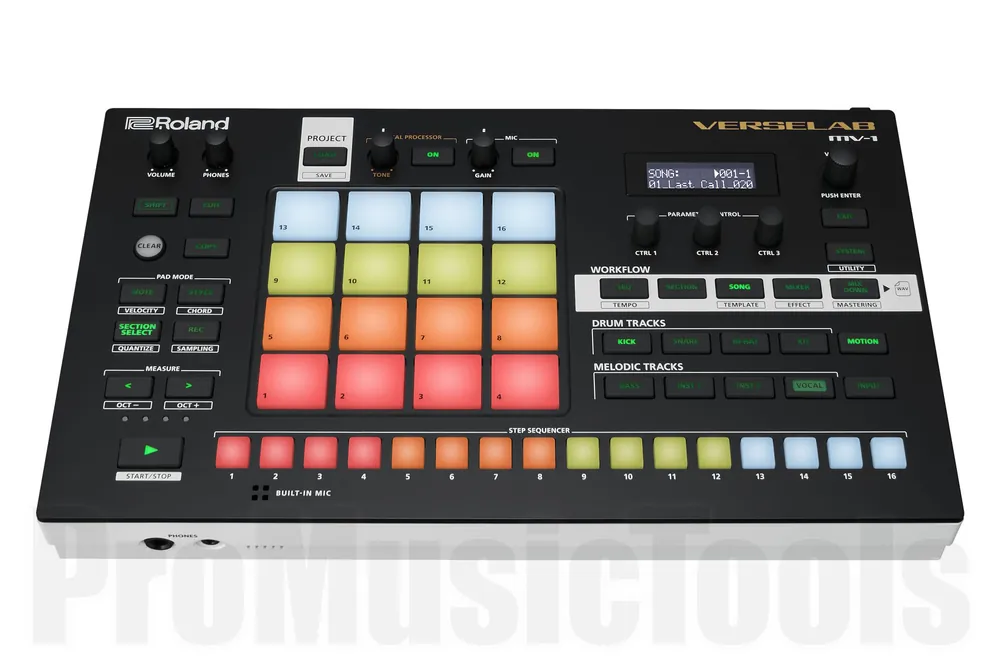Tap the SONG display screen
The width and height of the screenshot is (1000, 666).
tap(700, 176)
